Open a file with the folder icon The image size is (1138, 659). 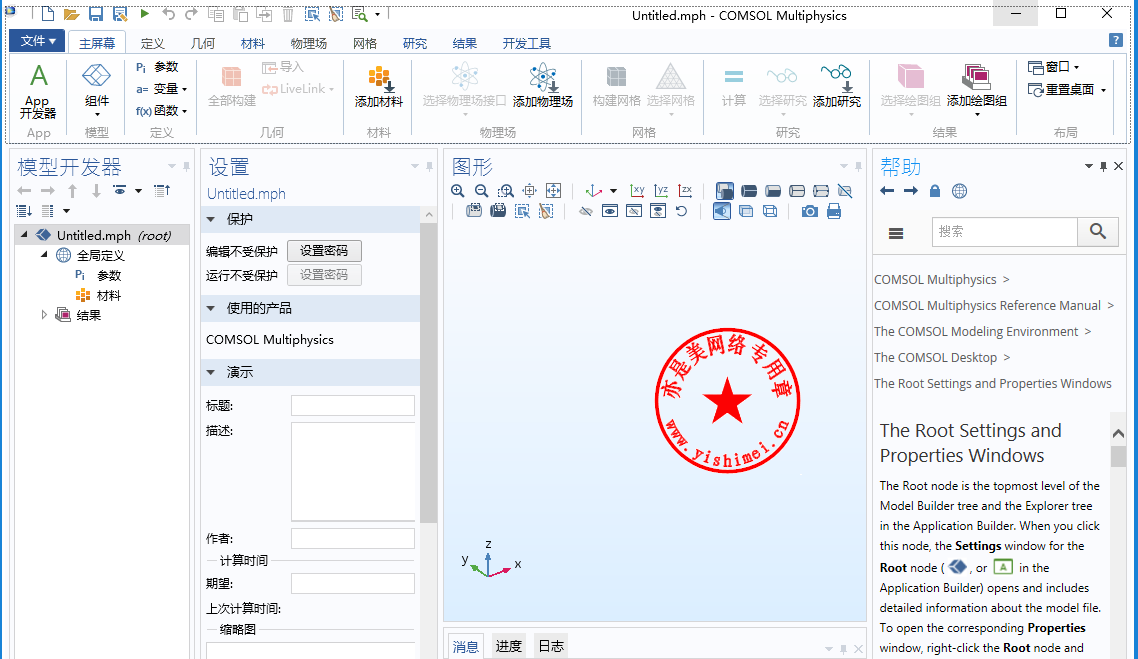pyautogui.click(x=71, y=14)
